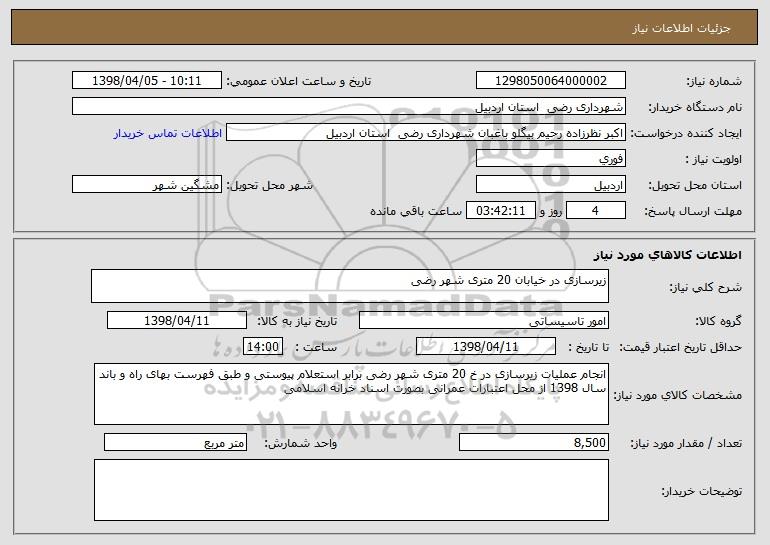Select the quantity field showing 8,500
Viewport: 770px width, 545px height.
pos(534,442)
